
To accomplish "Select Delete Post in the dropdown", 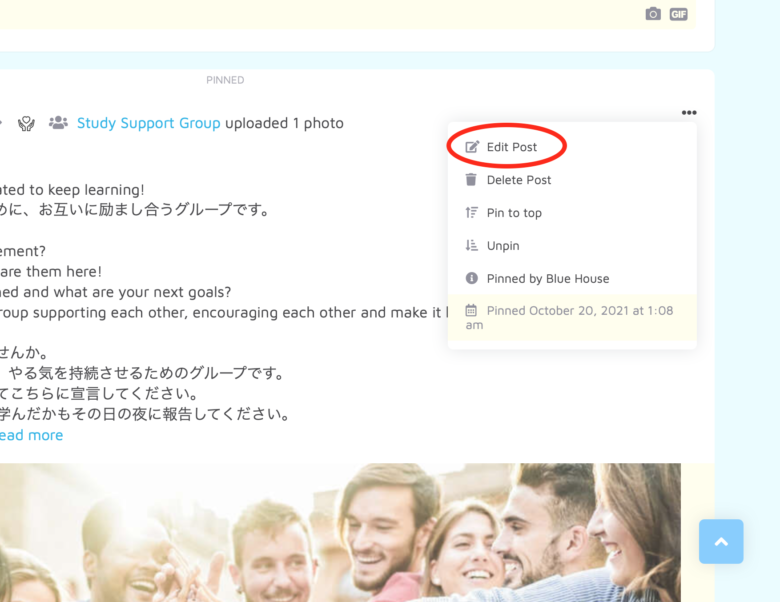I will [519, 180].
